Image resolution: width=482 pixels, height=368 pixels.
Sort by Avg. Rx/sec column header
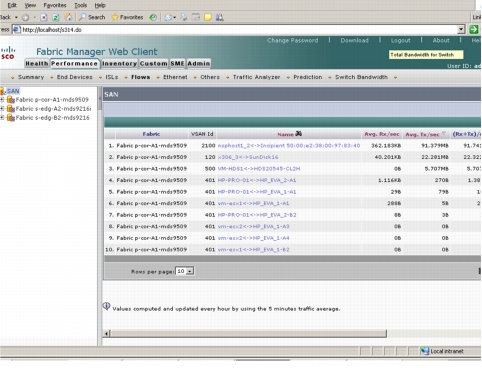point(382,134)
